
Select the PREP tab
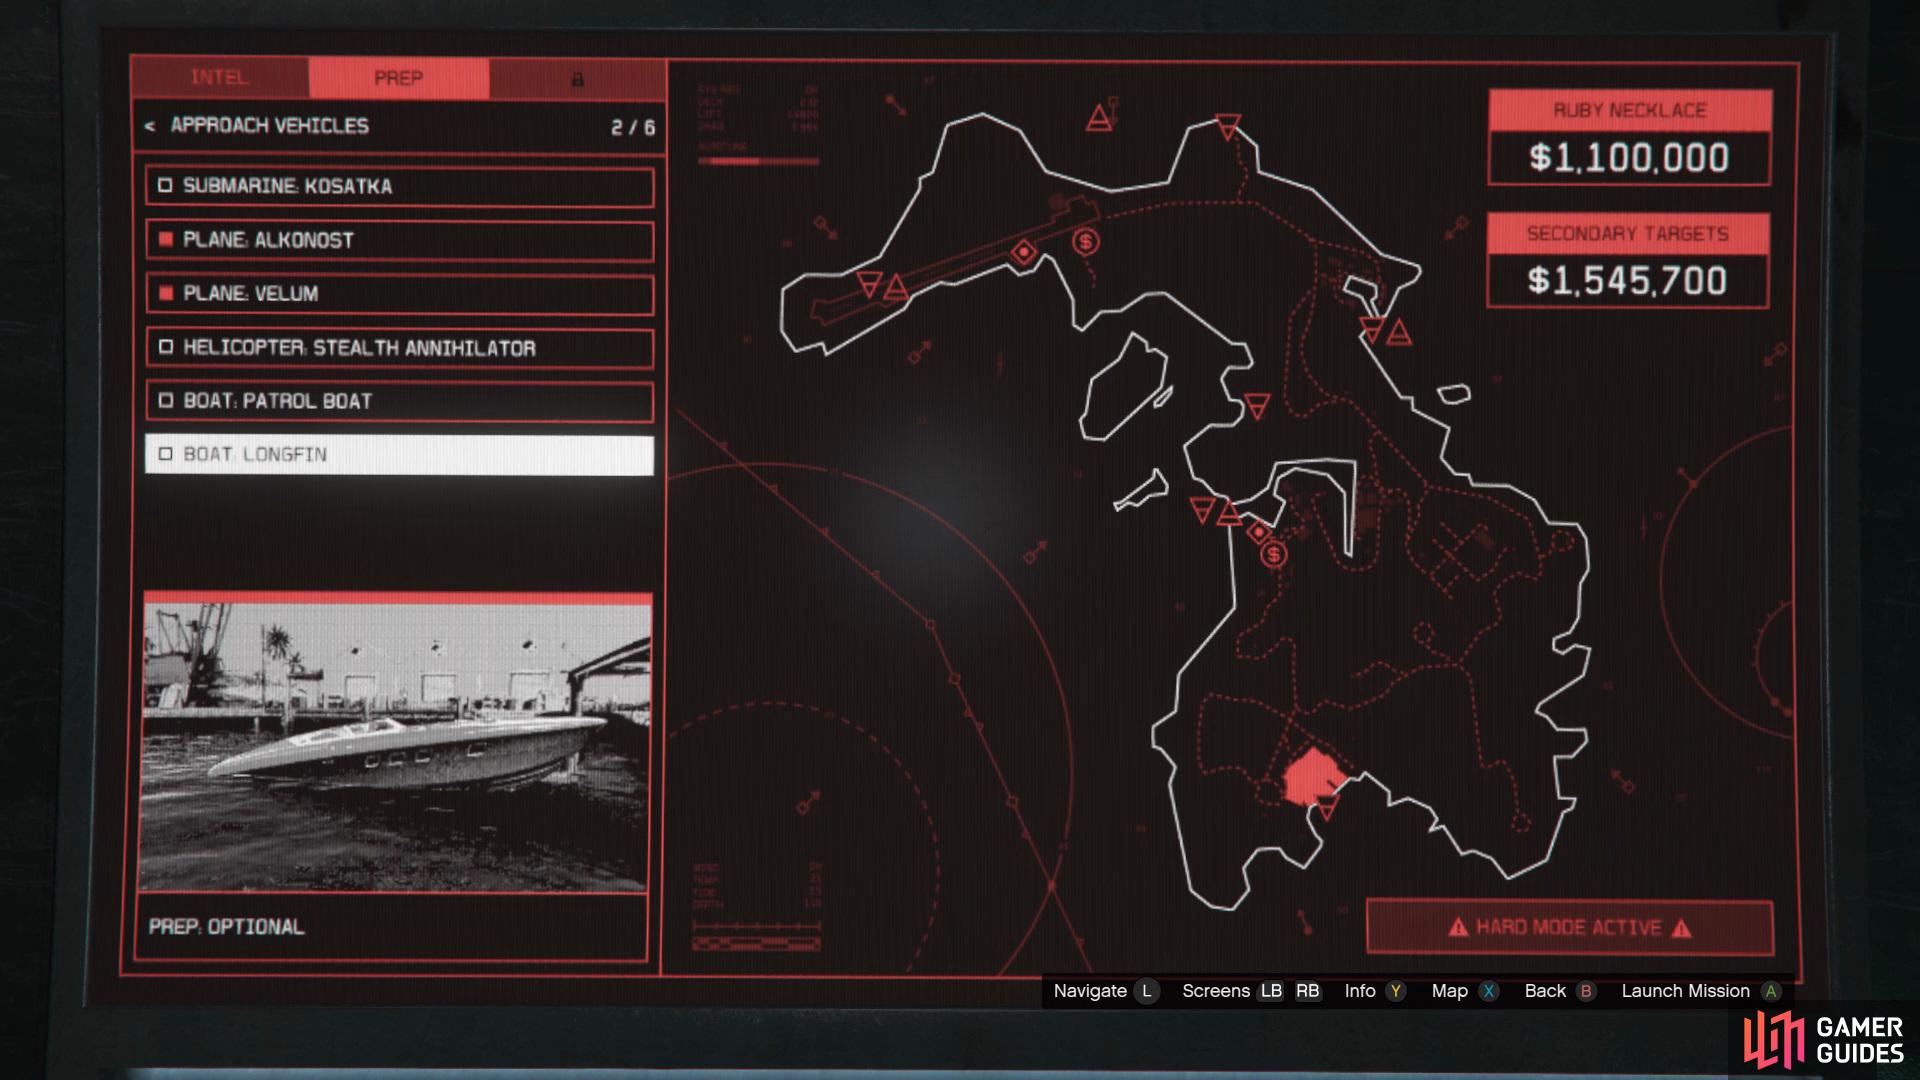[399, 78]
